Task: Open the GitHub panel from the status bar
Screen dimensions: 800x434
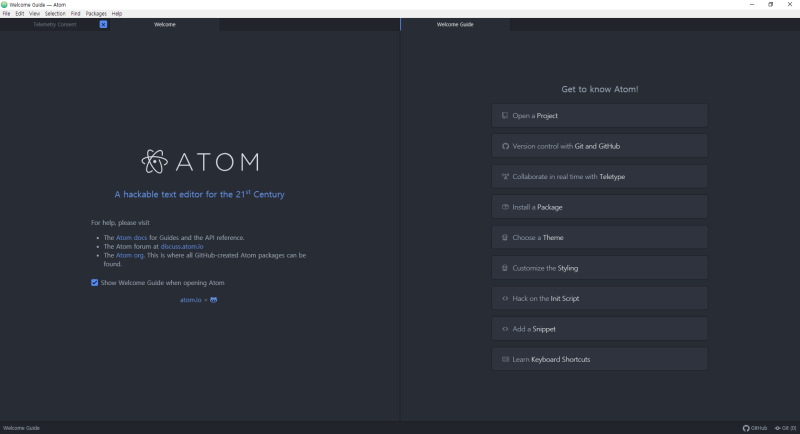Action: [755, 428]
